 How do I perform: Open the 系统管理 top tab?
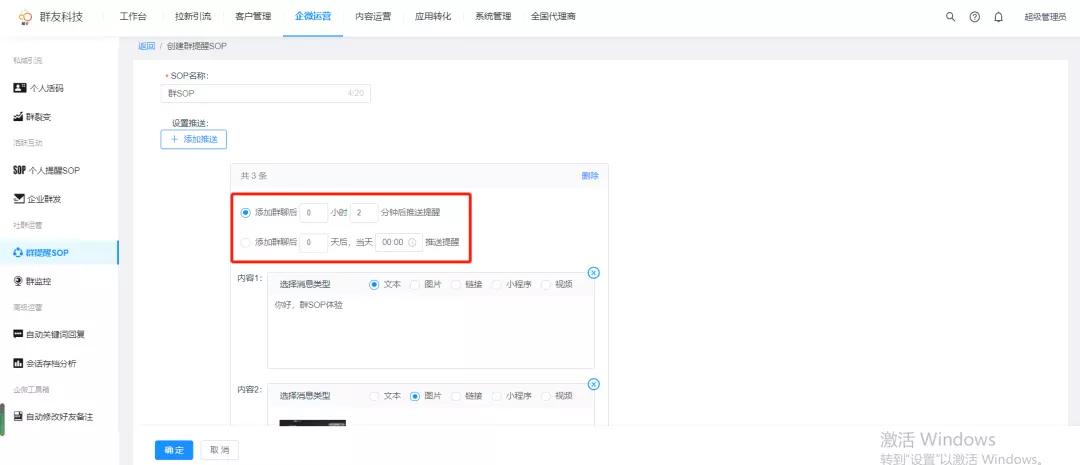point(493,17)
